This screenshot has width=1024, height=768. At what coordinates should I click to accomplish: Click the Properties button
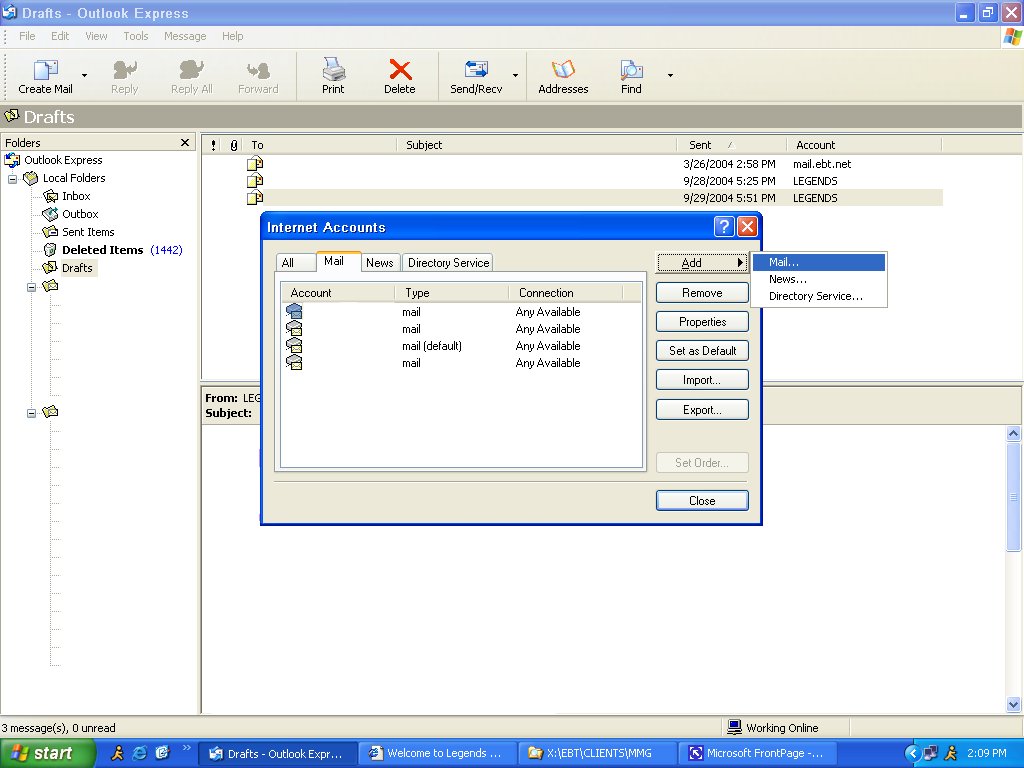[x=702, y=322]
